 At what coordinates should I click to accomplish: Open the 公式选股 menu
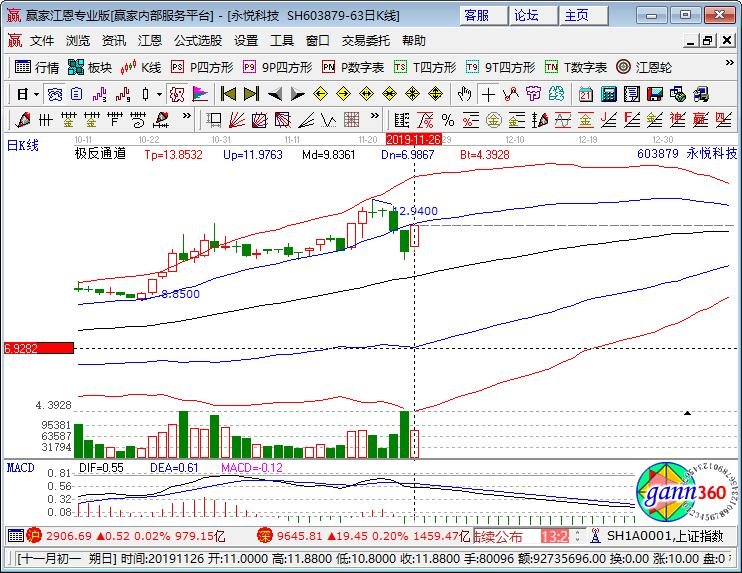198,41
